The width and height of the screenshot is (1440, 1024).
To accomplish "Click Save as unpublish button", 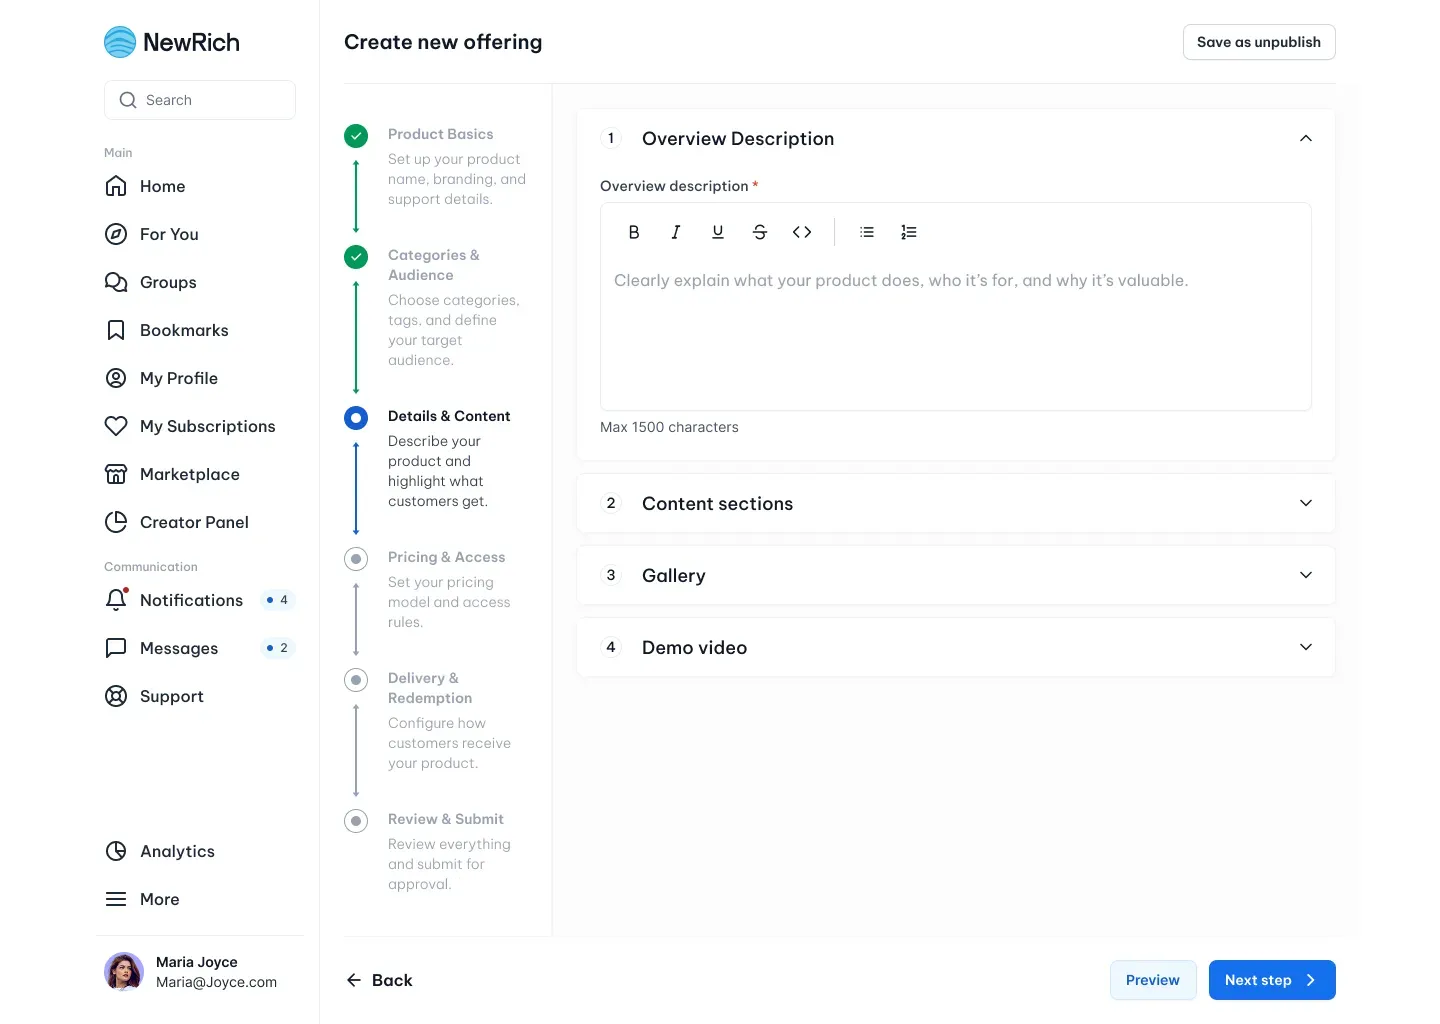I will coord(1259,42).
